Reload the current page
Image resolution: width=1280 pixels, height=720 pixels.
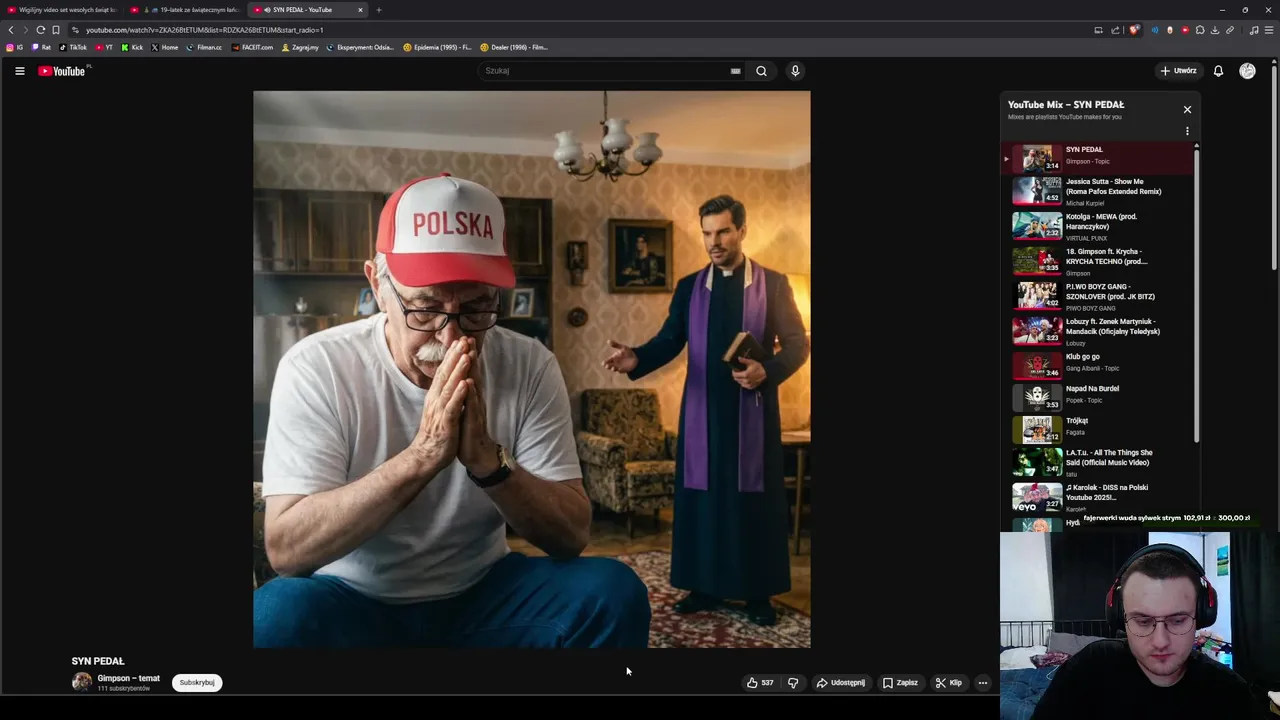40,30
